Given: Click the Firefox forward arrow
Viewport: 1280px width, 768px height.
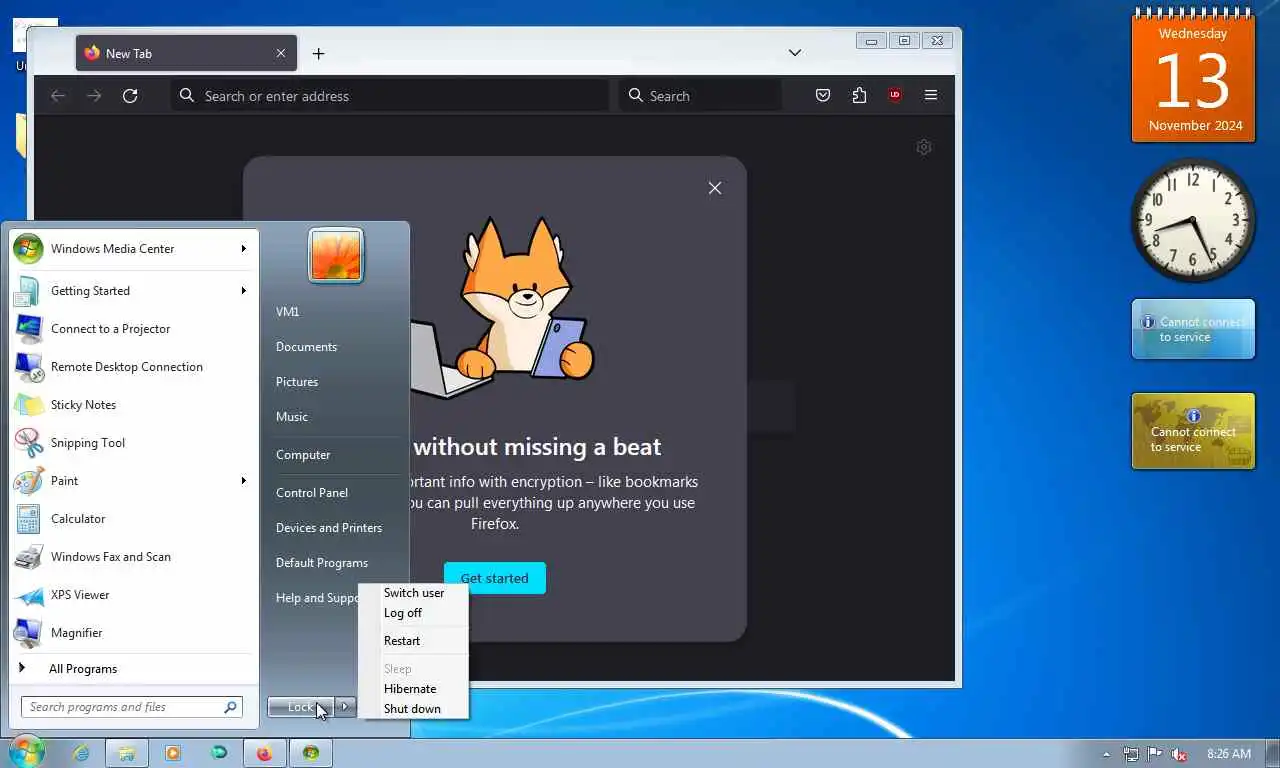Looking at the screenshot, I should (x=94, y=96).
